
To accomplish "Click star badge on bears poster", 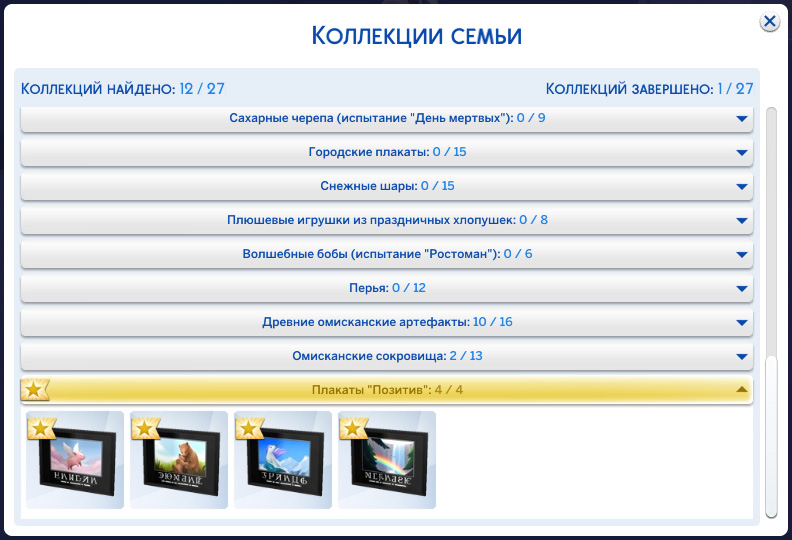I will [x=145, y=429].
